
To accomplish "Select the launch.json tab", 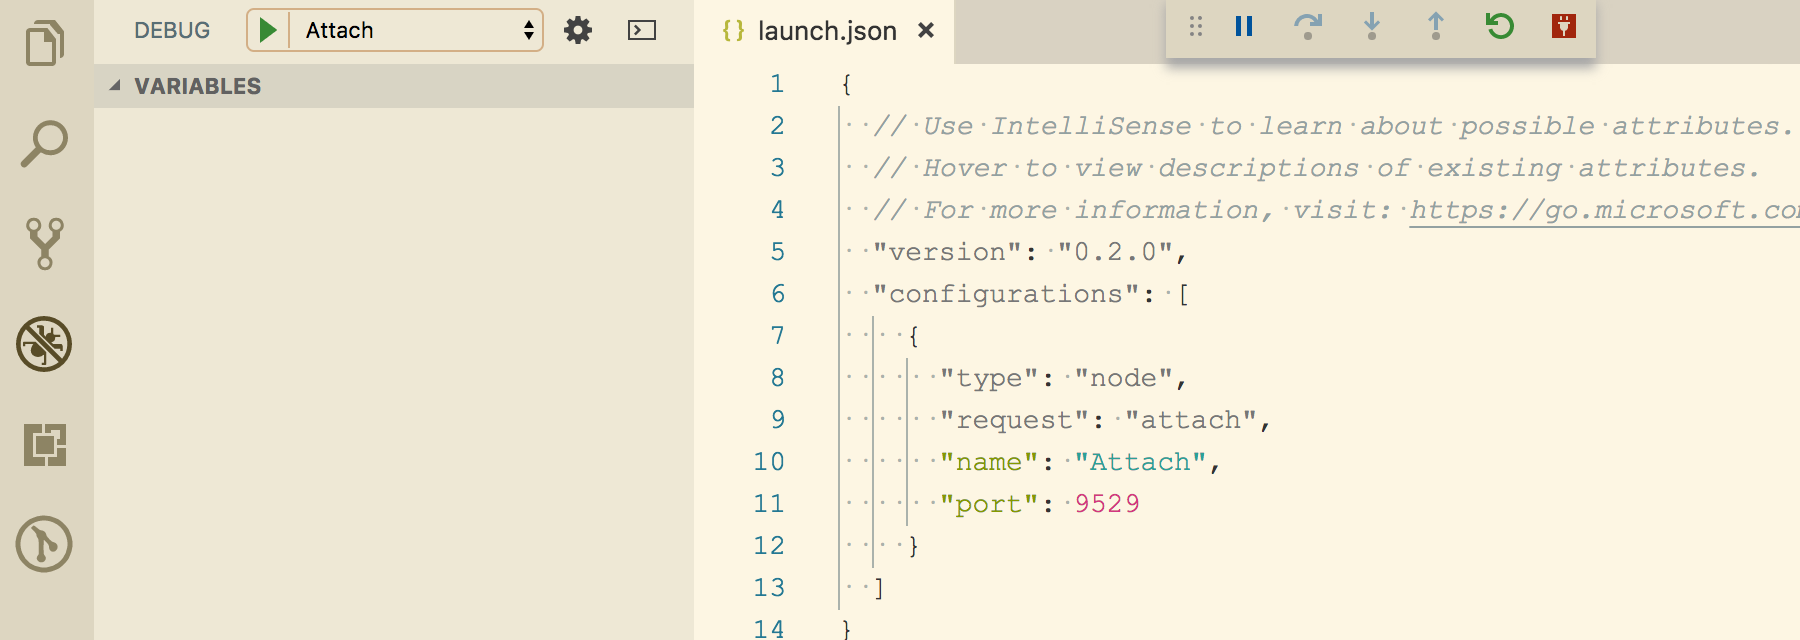I will click(826, 31).
